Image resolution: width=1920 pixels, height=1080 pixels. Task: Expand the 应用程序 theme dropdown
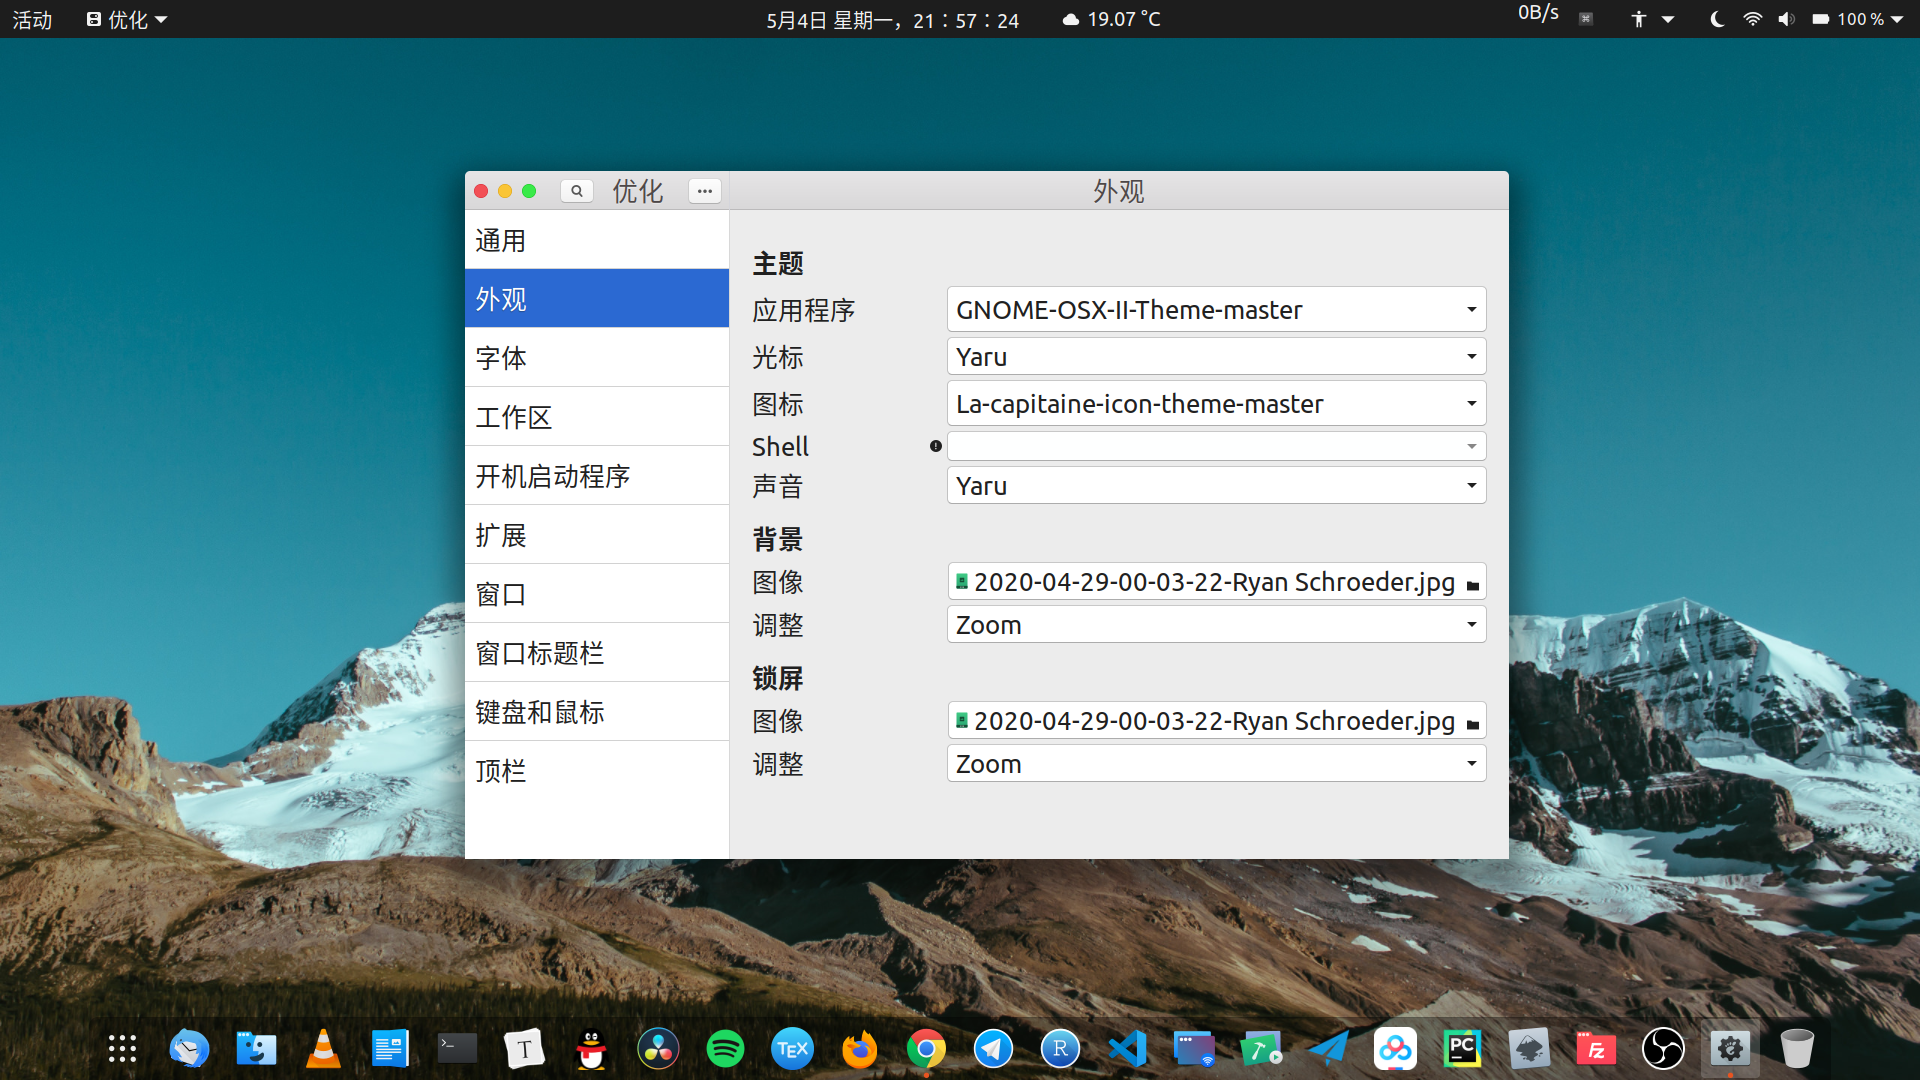[x=1215, y=310]
